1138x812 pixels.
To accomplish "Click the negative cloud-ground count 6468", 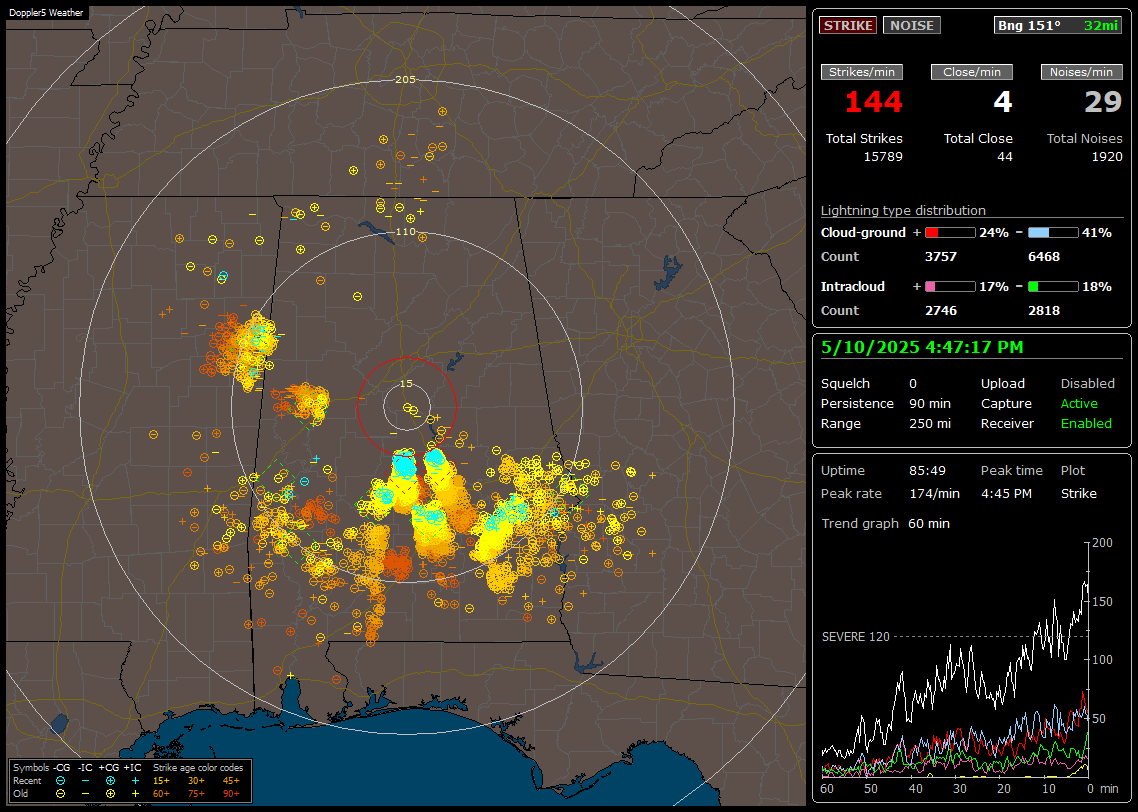I will pyautogui.click(x=1044, y=257).
